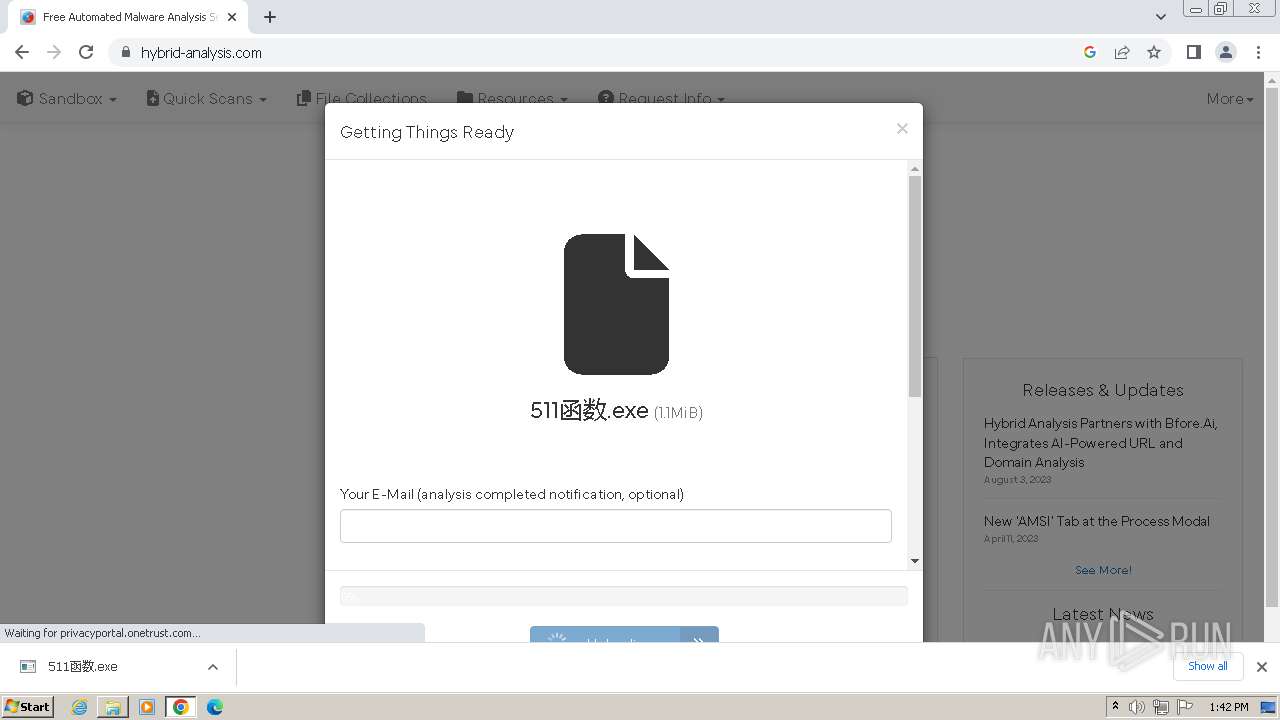This screenshot has width=1280, height=720.
Task: Click the network tray icon
Action: coord(1160,707)
